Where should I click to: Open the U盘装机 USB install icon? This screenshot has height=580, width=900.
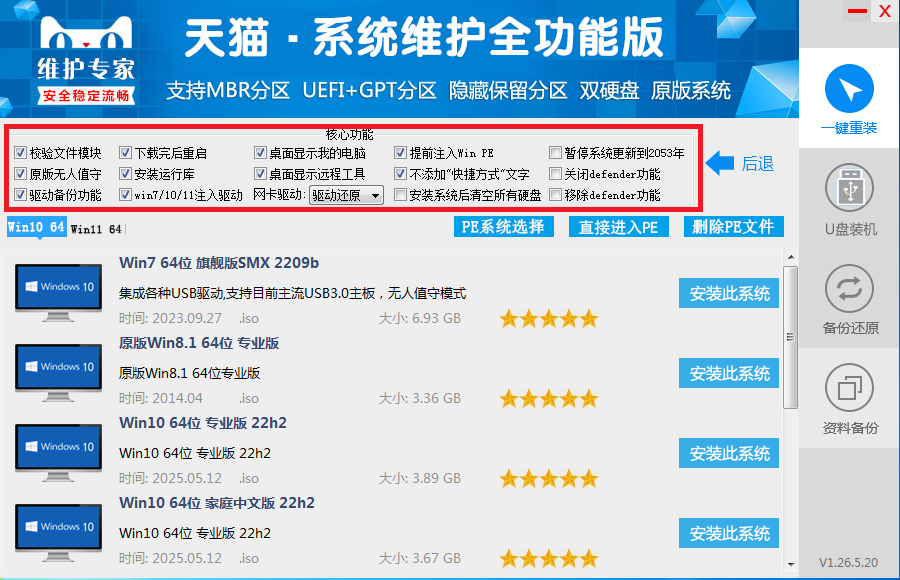click(x=849, y=188)
